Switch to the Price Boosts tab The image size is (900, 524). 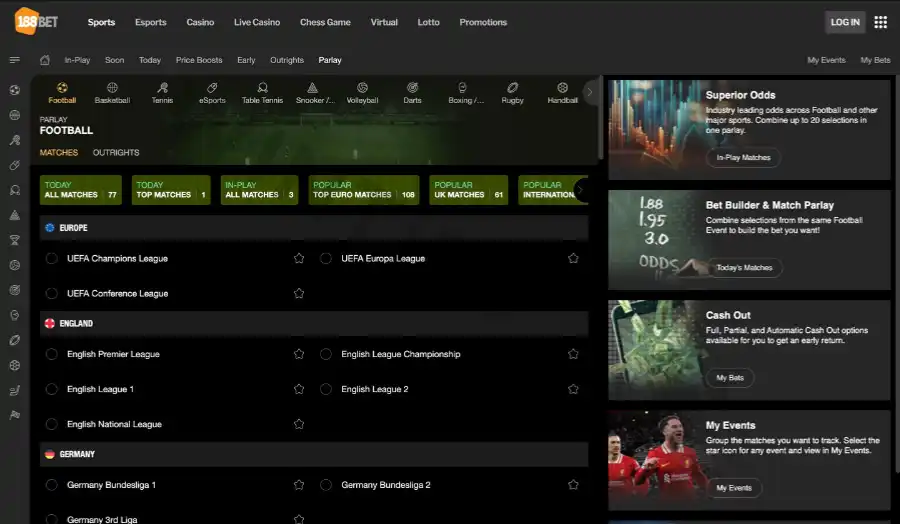click(x=199, y=60)
